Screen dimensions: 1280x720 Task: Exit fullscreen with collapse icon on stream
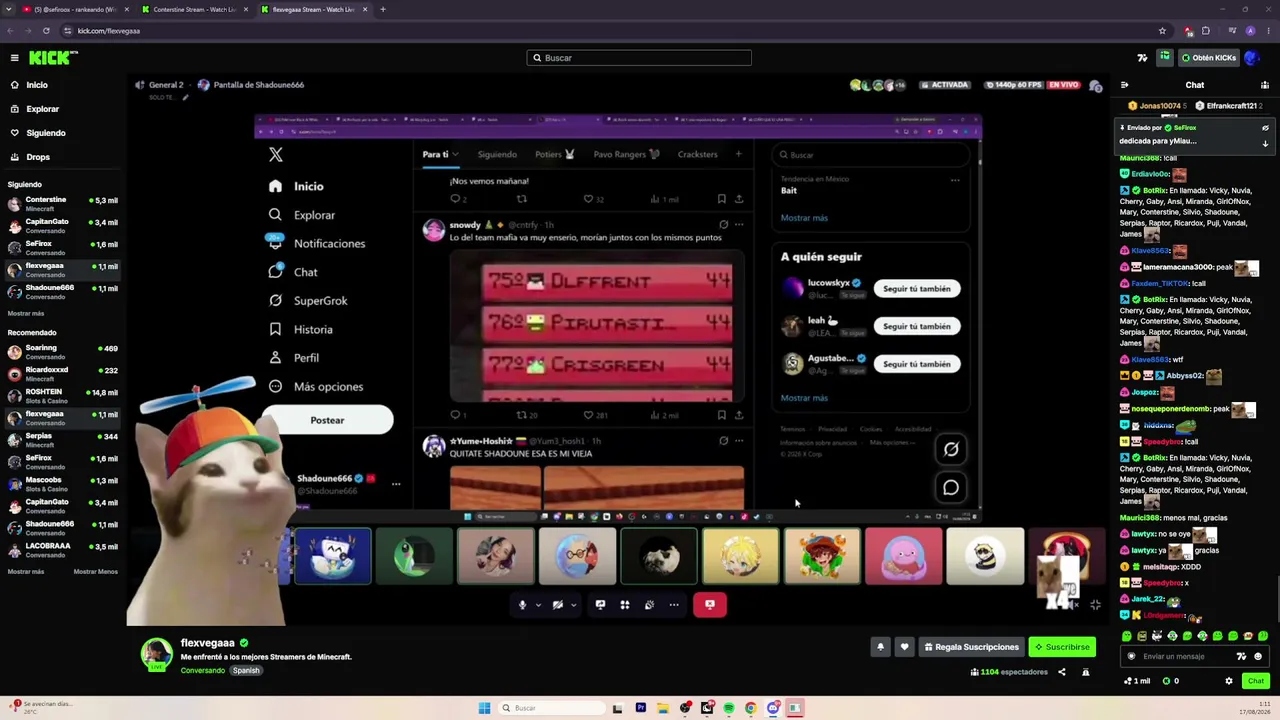click(1095, 605)
